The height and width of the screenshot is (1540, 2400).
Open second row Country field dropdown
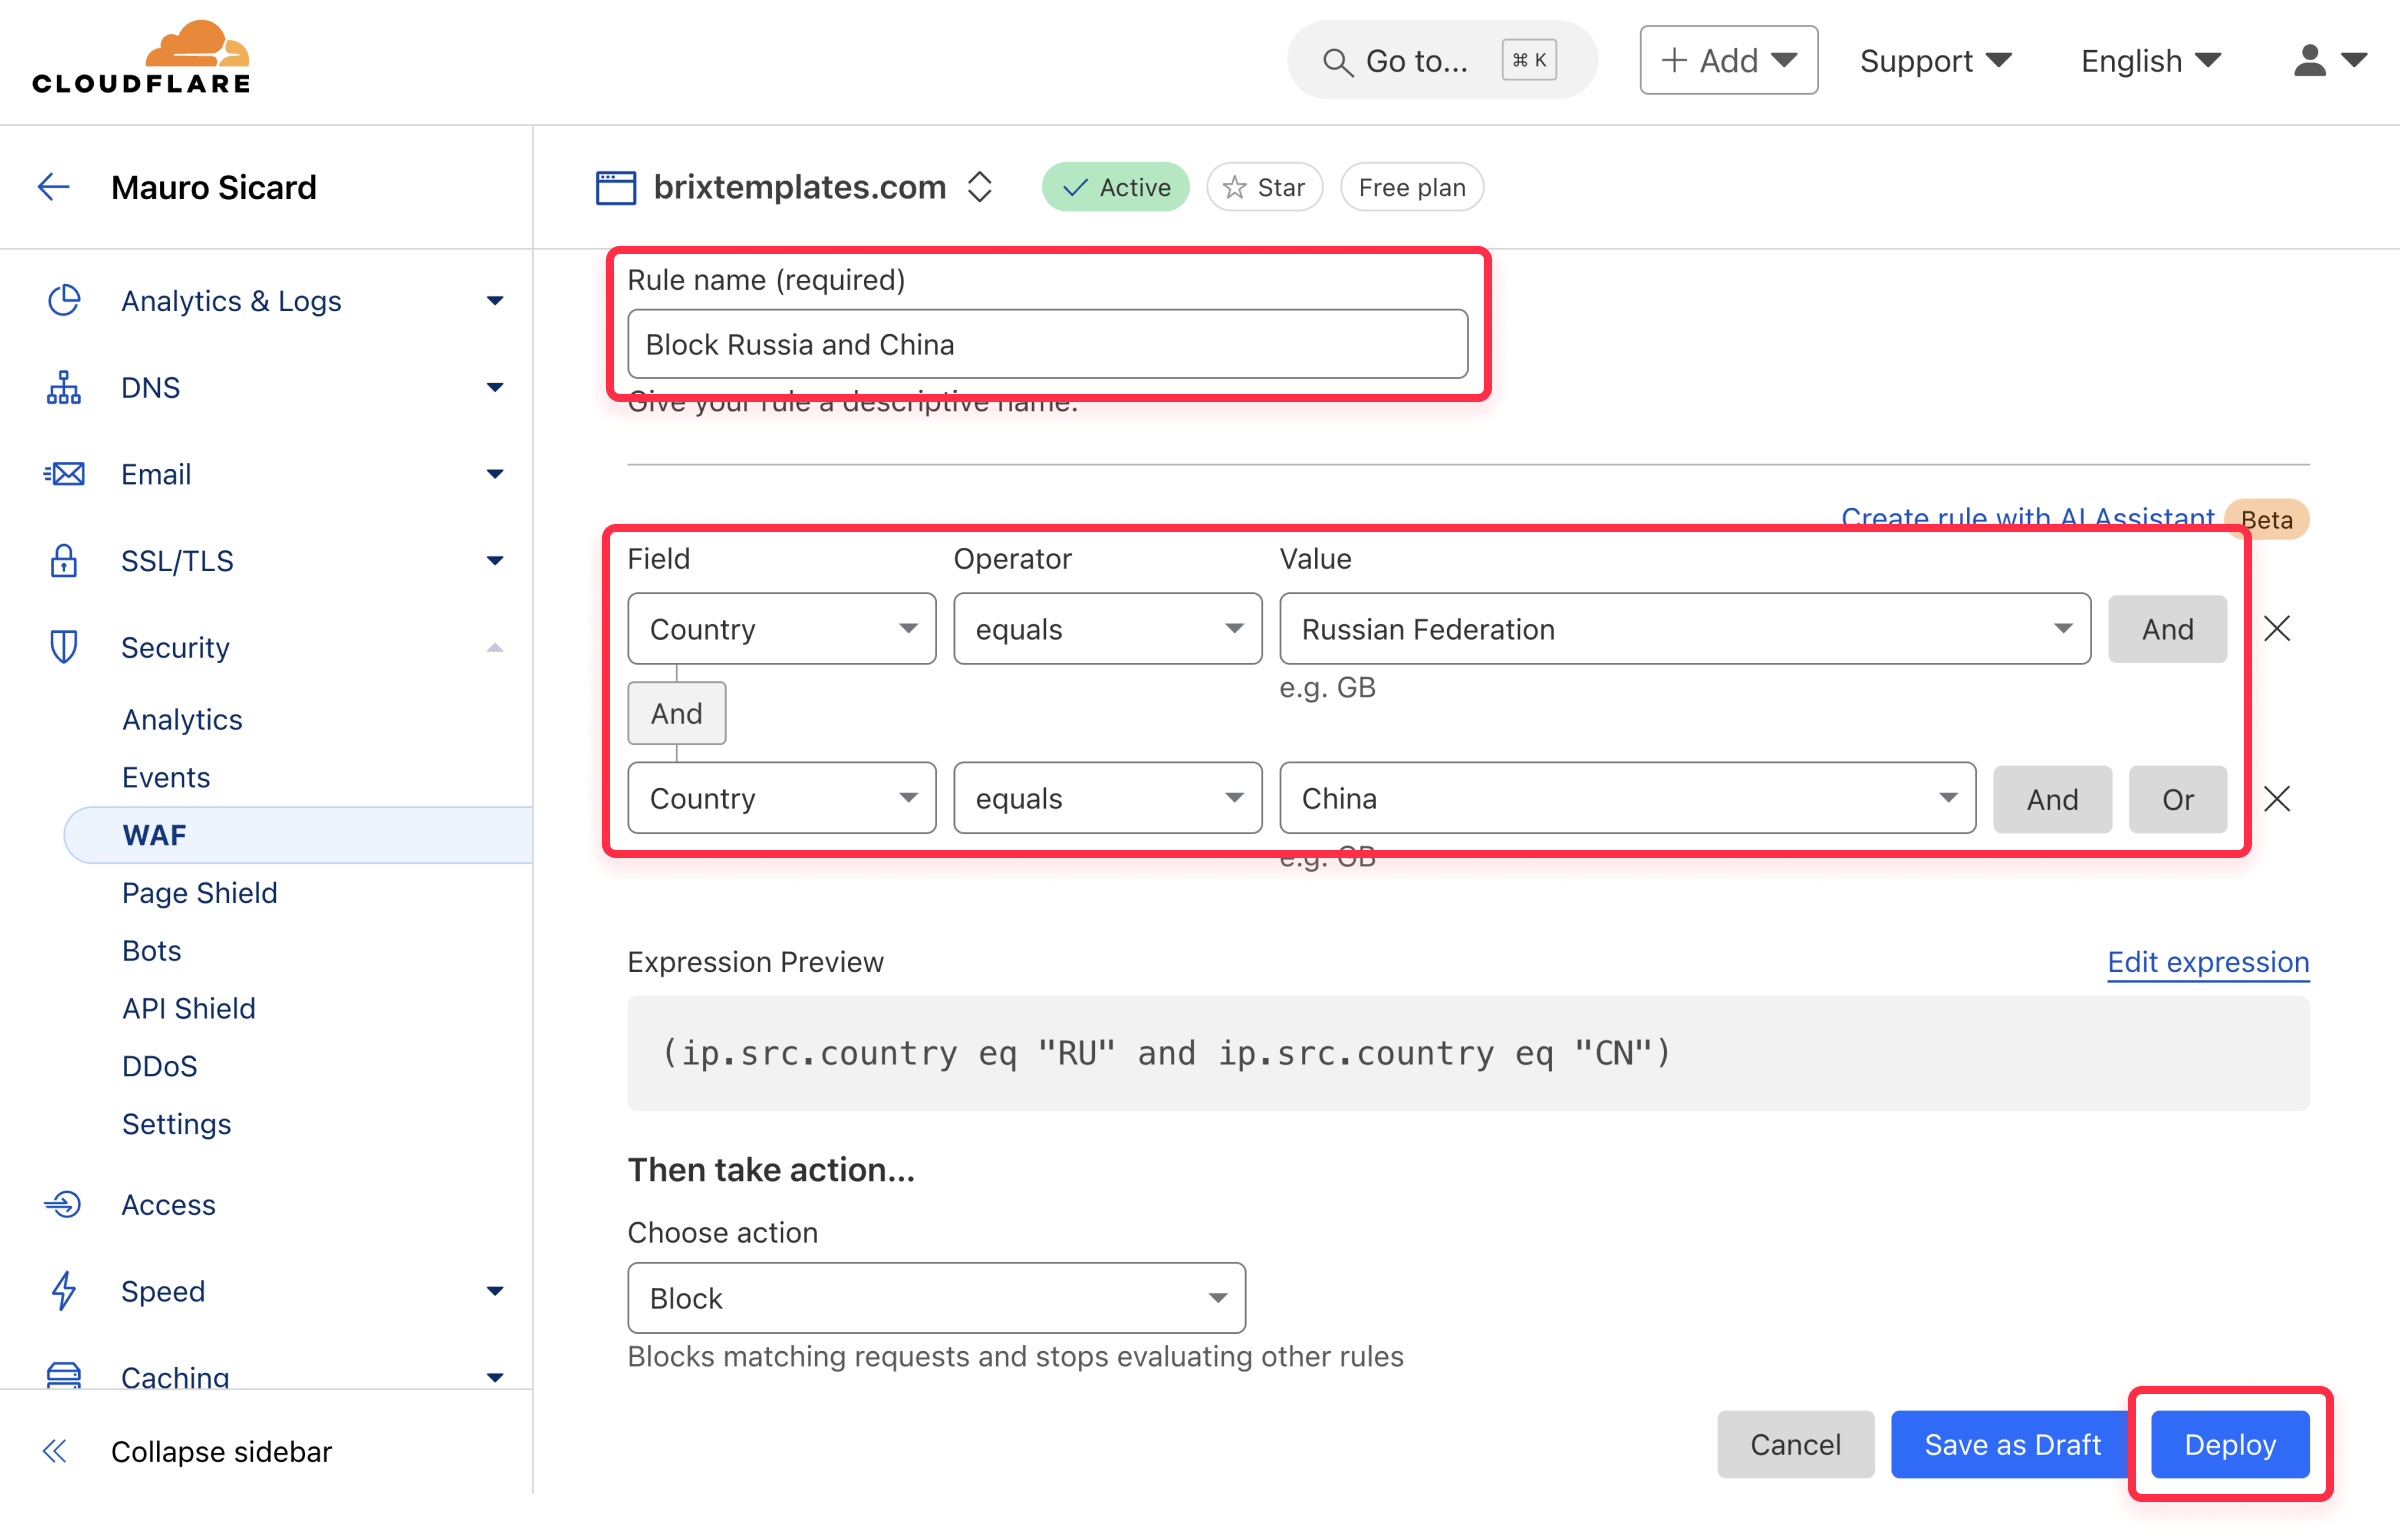click(x=782, y=798)
